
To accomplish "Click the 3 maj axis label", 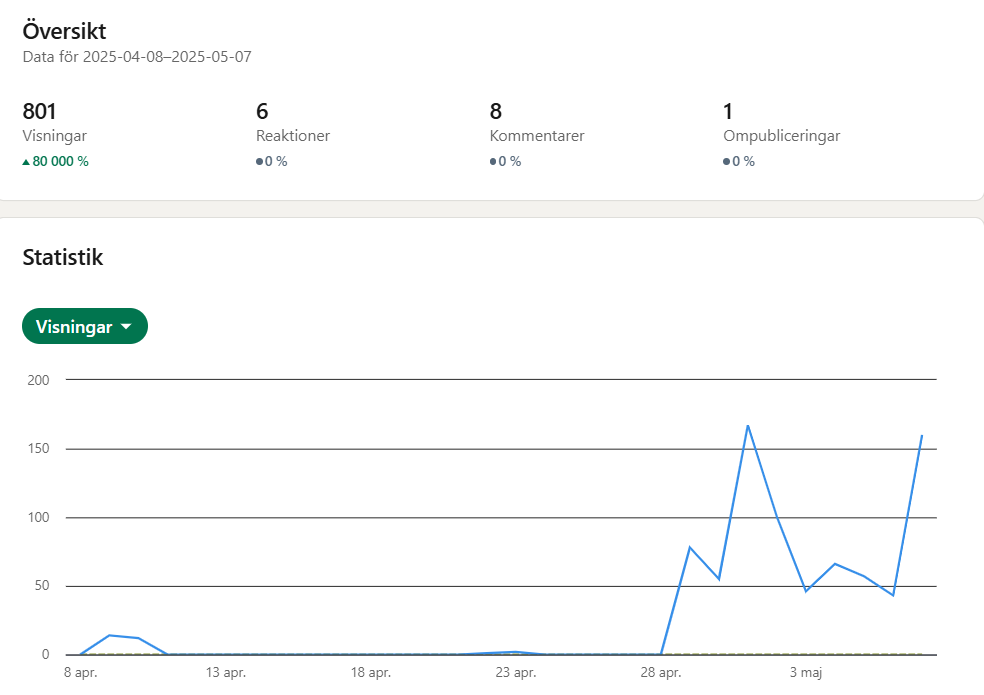I will tap(806, 672).
